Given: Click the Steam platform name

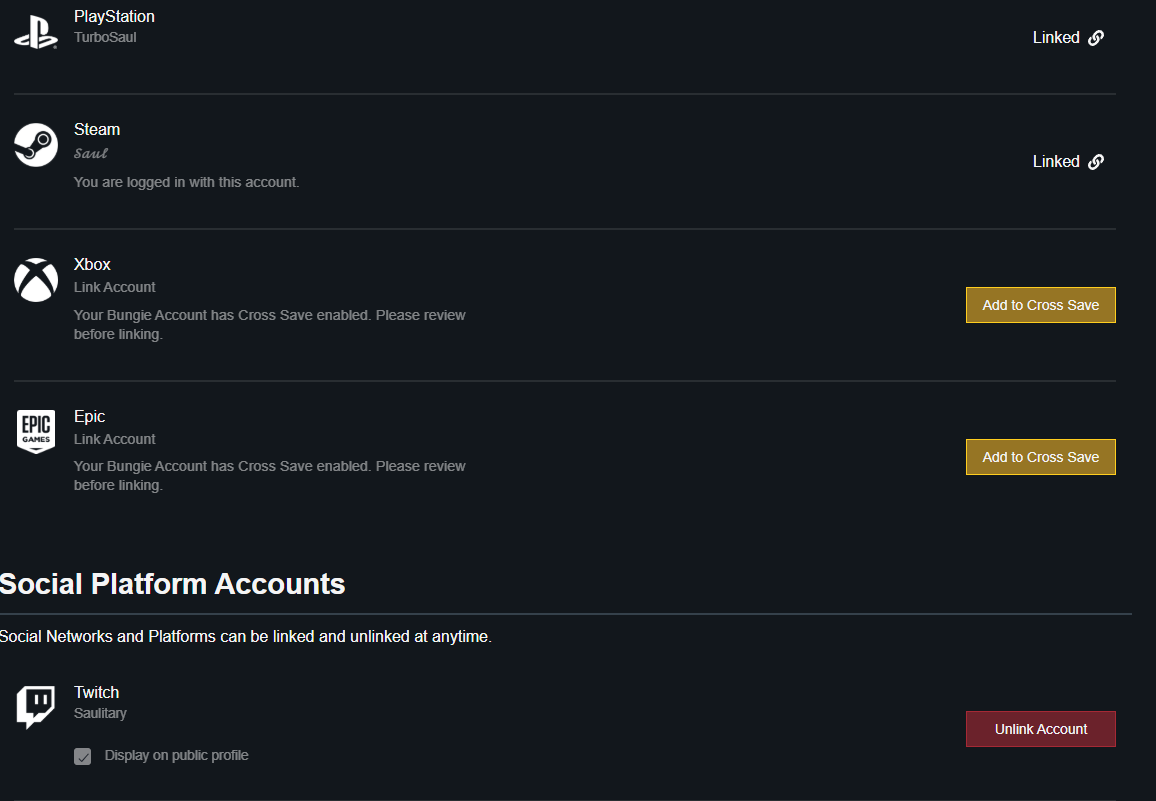Looking at the screenshot, I should 97,130.
